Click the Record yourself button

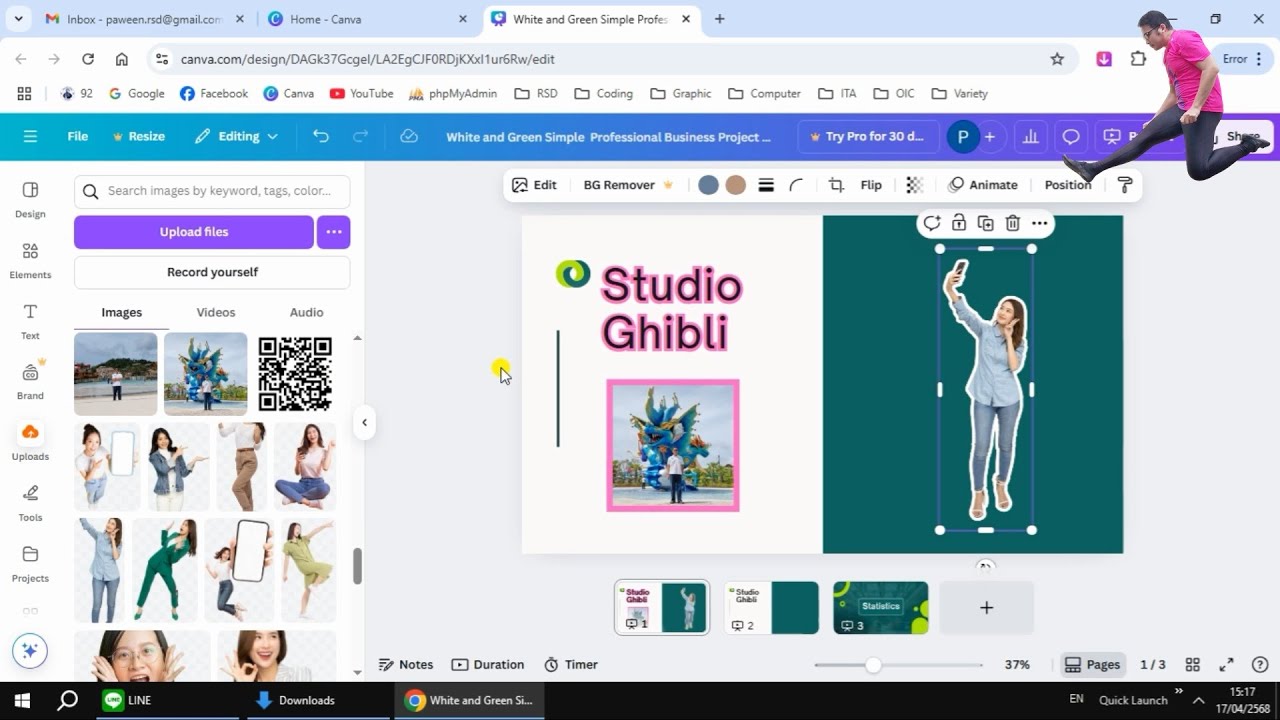[212, 272]
